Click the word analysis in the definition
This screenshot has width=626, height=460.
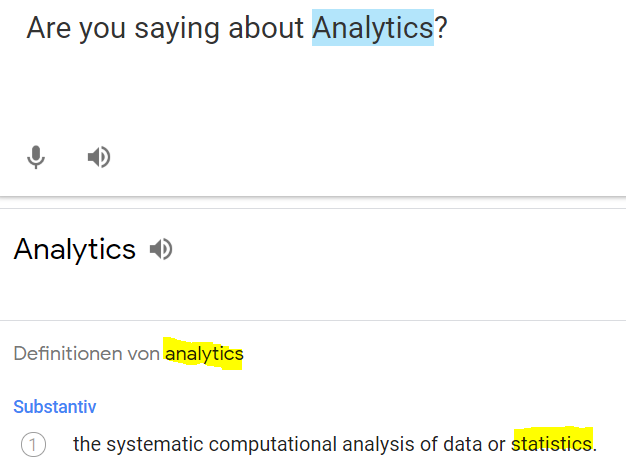[383, 444]
